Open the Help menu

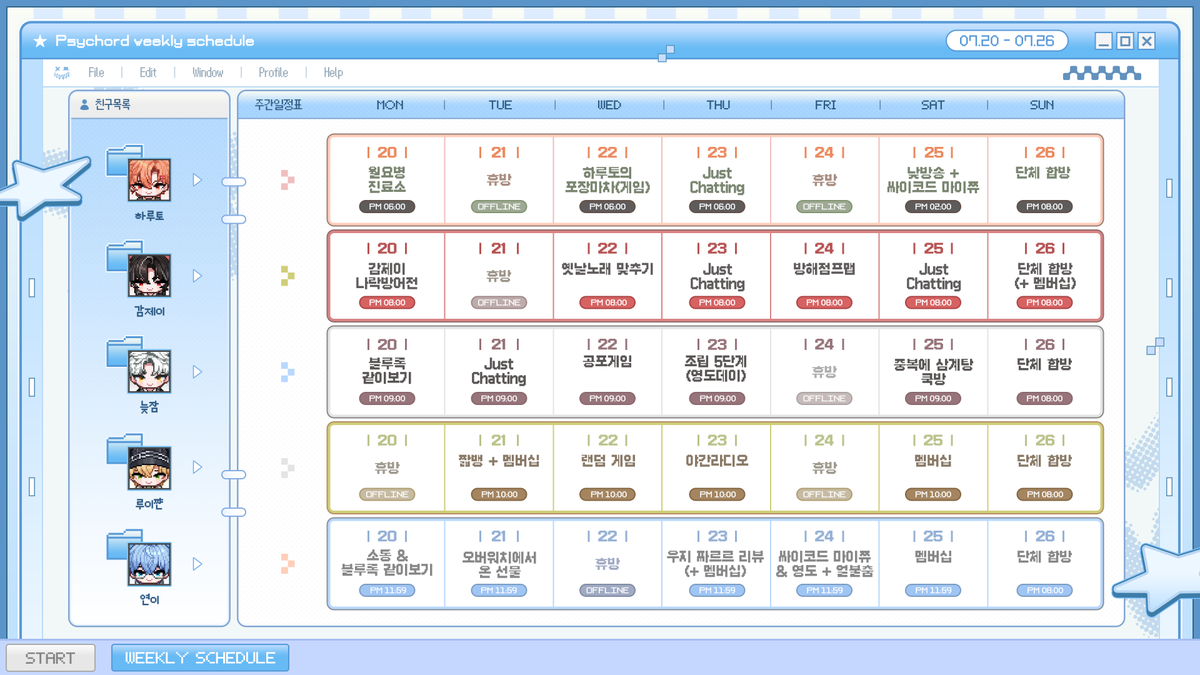coord(333,73)
